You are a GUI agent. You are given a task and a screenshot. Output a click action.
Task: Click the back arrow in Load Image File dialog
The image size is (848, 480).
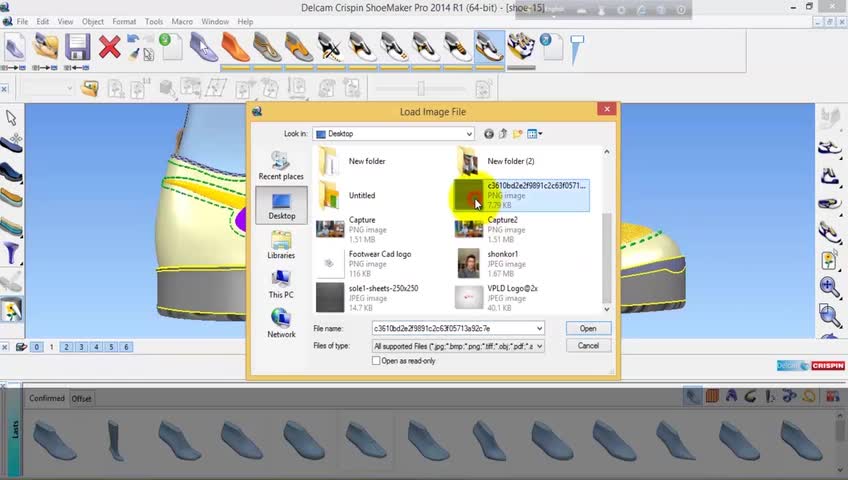click(488, 134)
